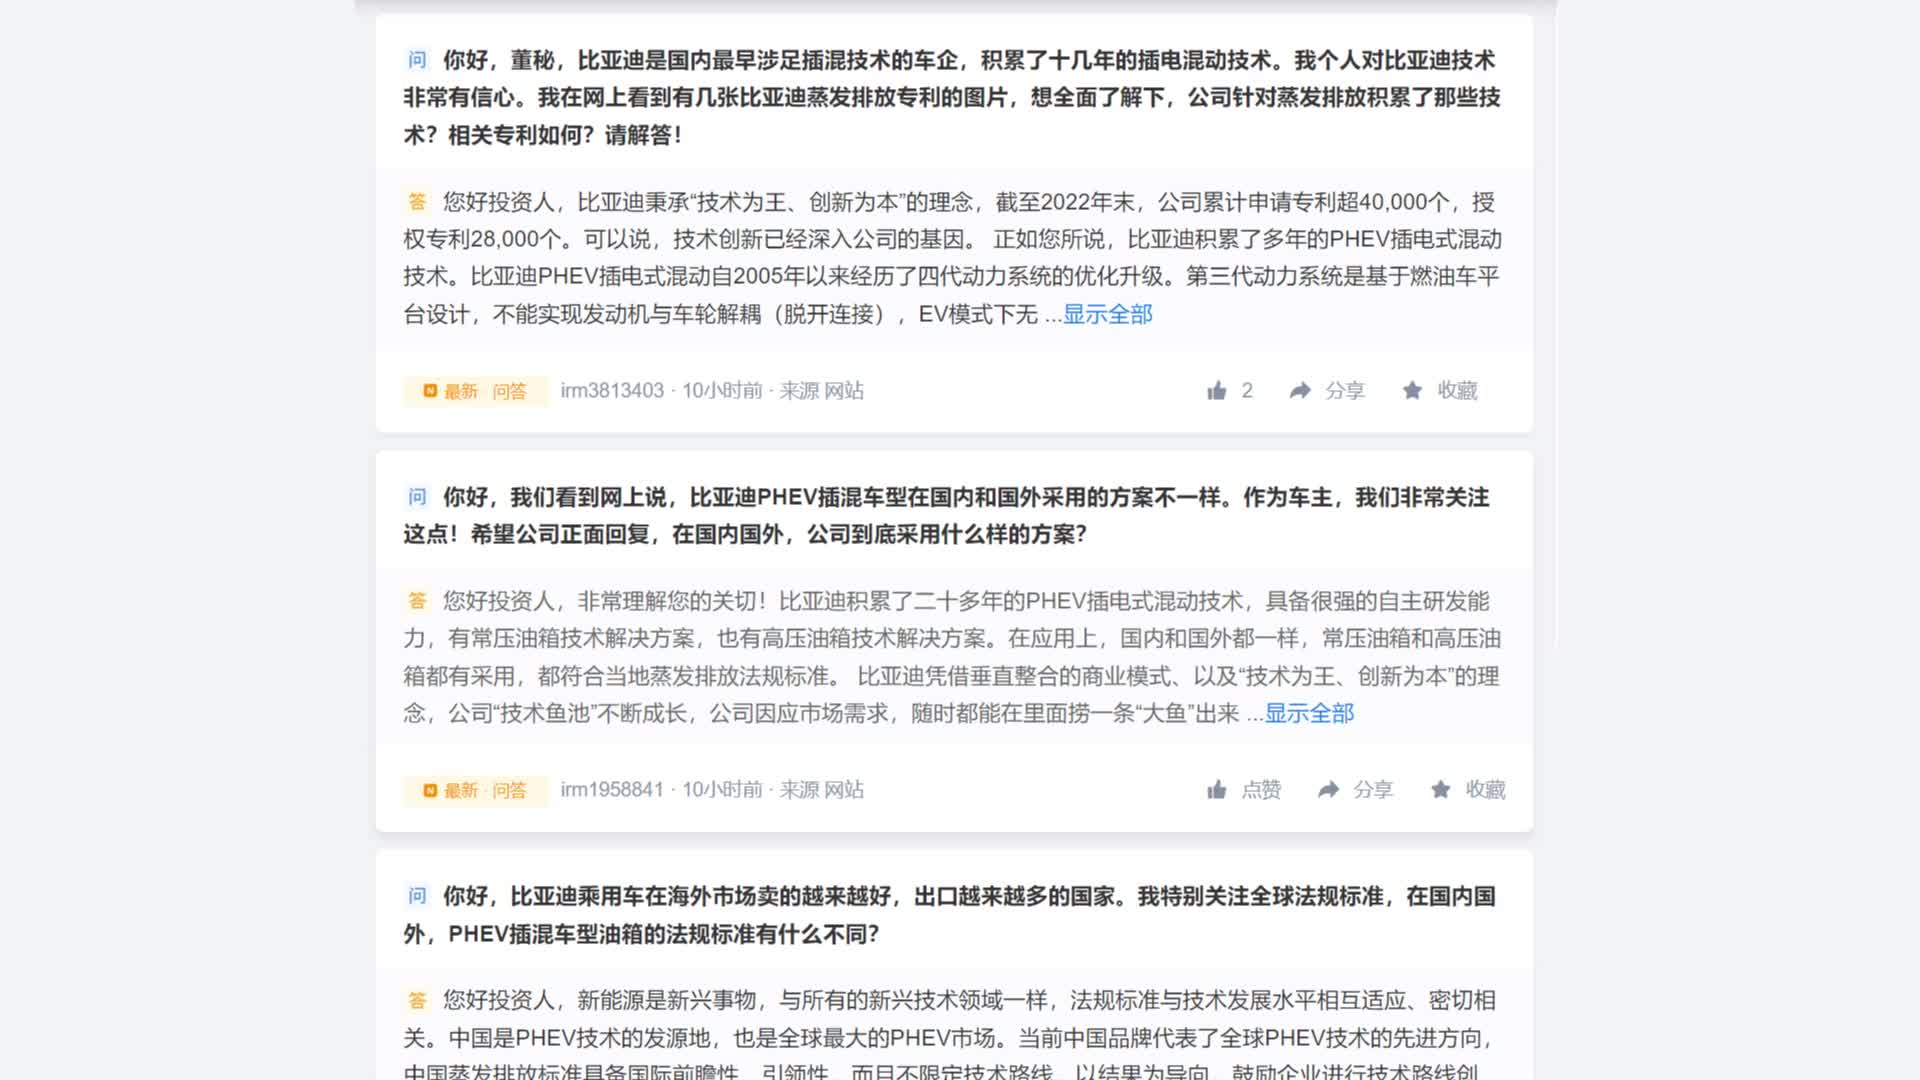Click answer icon of the fuel tank solutions reply
1920x1080 pixels.
tap(417, 601)
